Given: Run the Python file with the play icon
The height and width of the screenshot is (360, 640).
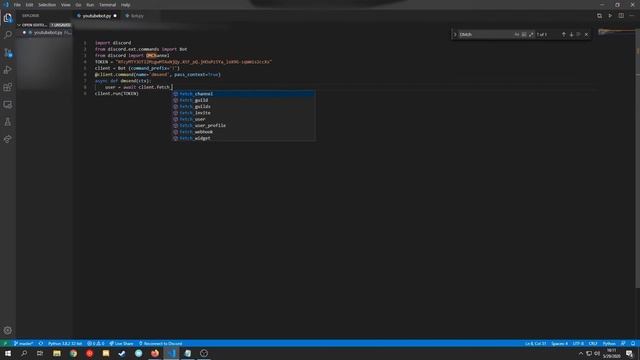Looking at the screenshot, I should [x=610, y=16].
